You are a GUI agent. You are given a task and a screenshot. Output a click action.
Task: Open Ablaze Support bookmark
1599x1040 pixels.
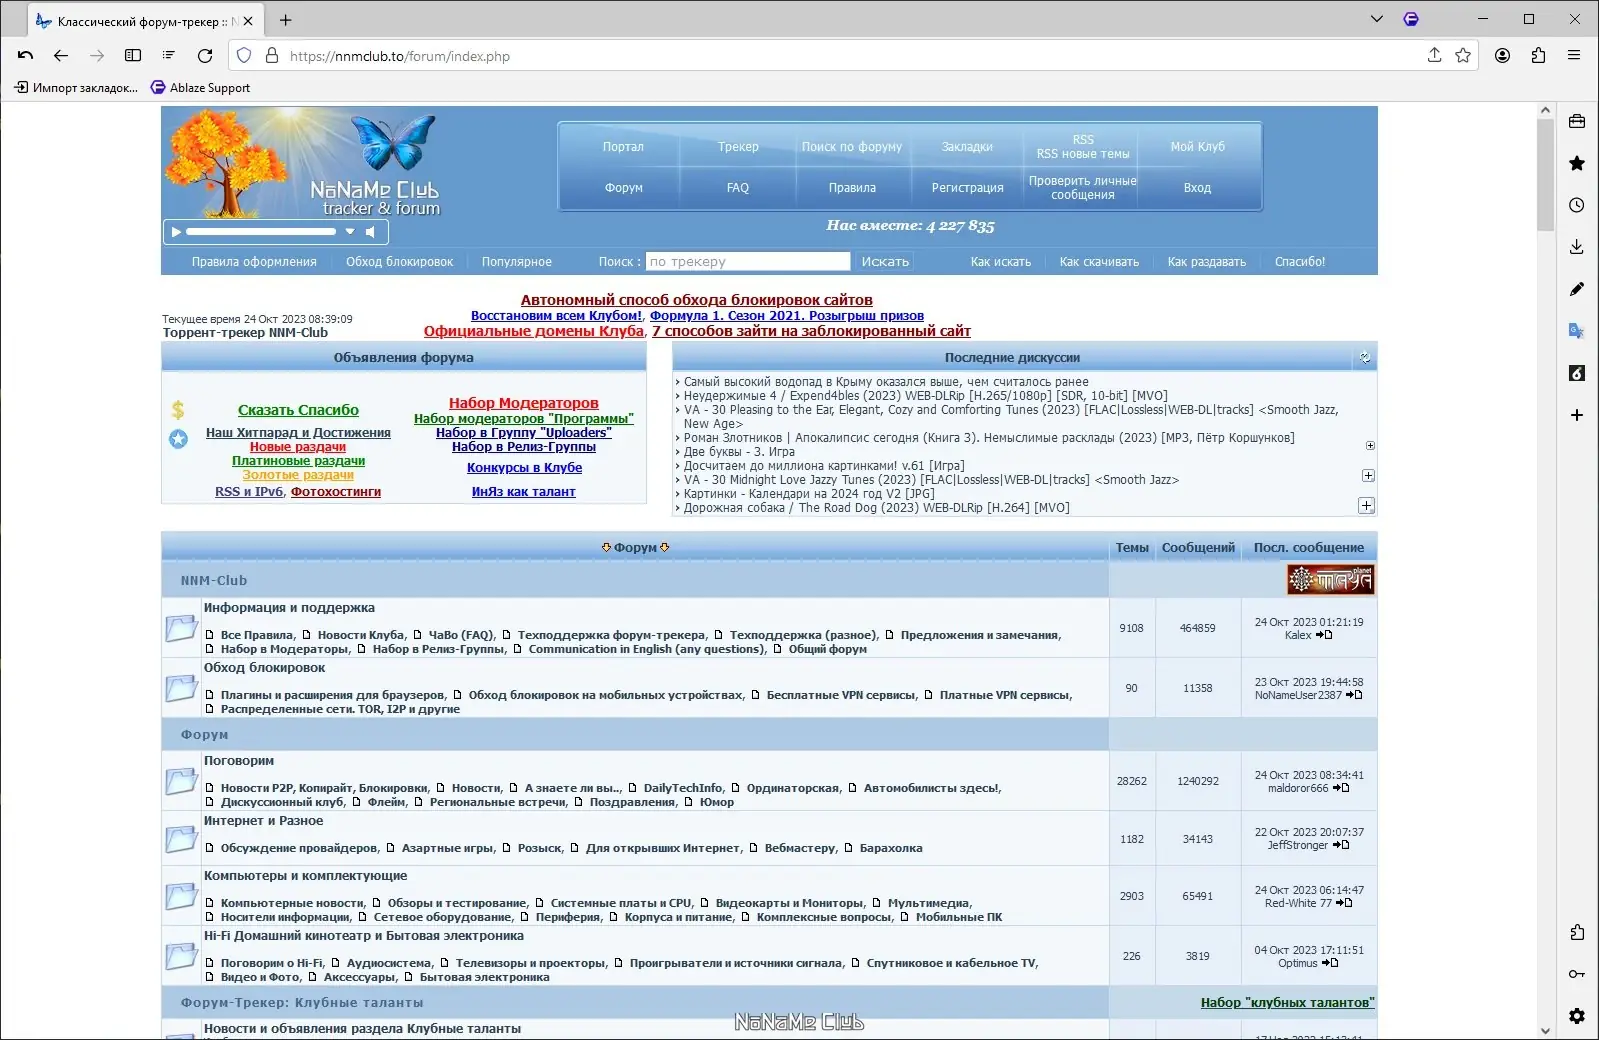(200, 88)
